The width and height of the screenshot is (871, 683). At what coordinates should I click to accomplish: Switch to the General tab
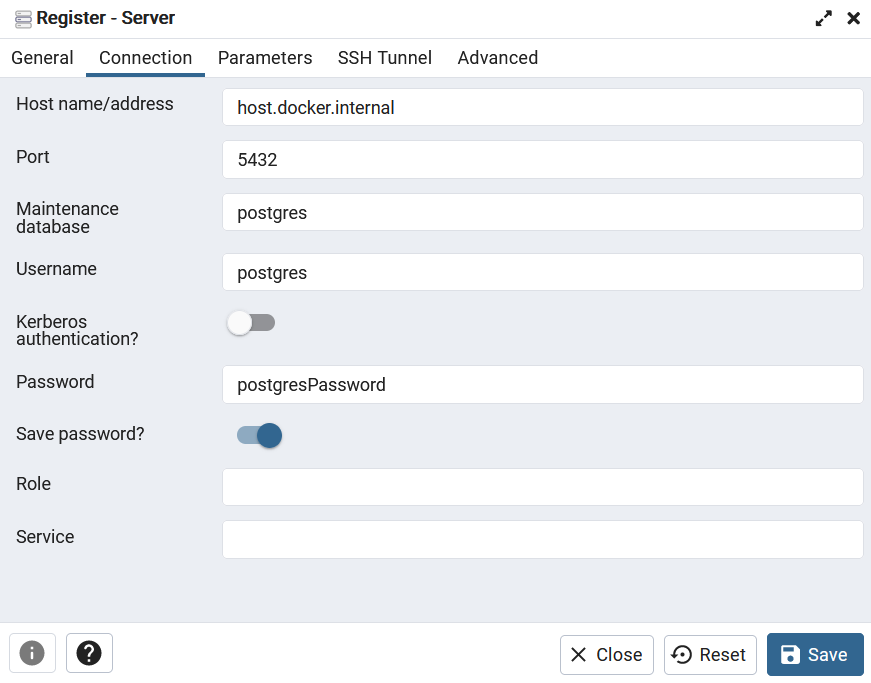point(42,58)
